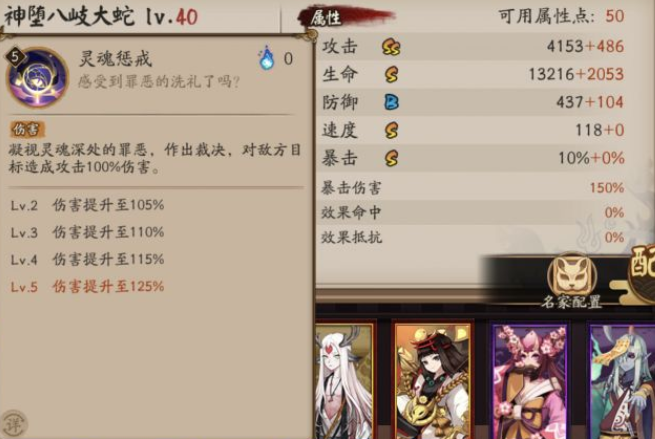Select the black-haired shikigami with gold ornaments
This screenshot has width=655, height=439.
tap(434, 381)
